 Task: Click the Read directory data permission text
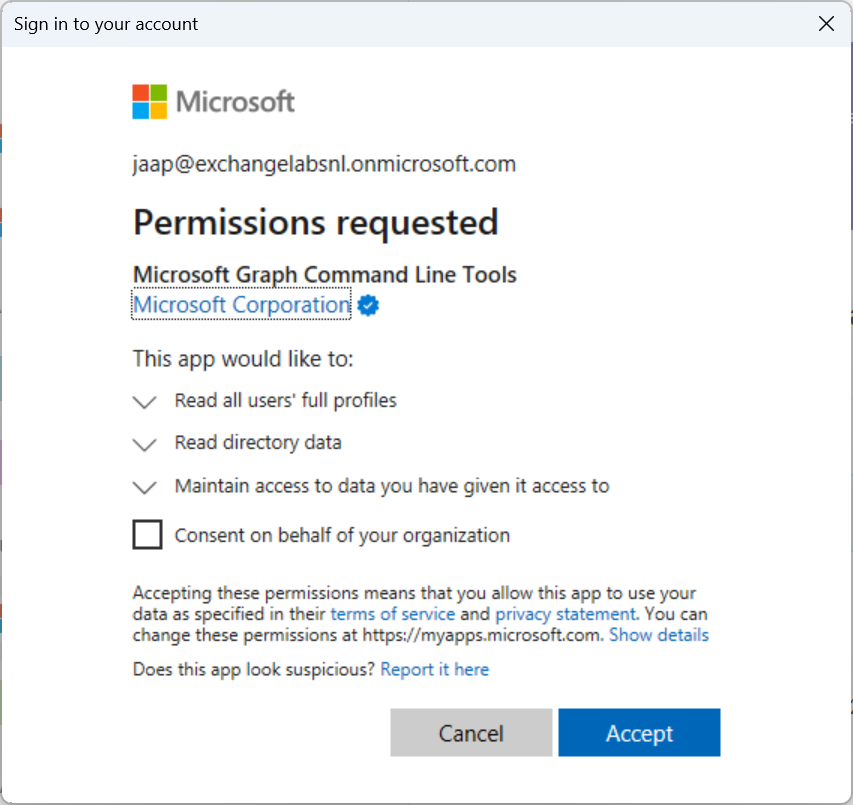click(258, 443)
